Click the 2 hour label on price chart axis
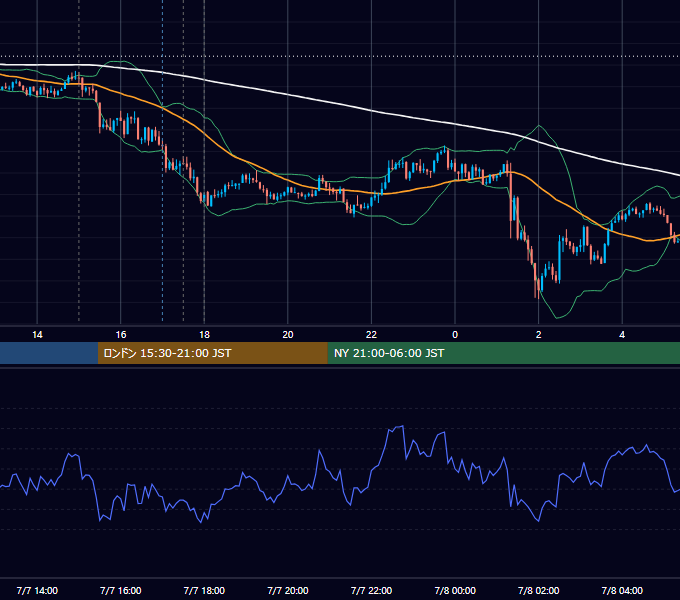Viewport: 680px width, 600px height. click(539, 335)
